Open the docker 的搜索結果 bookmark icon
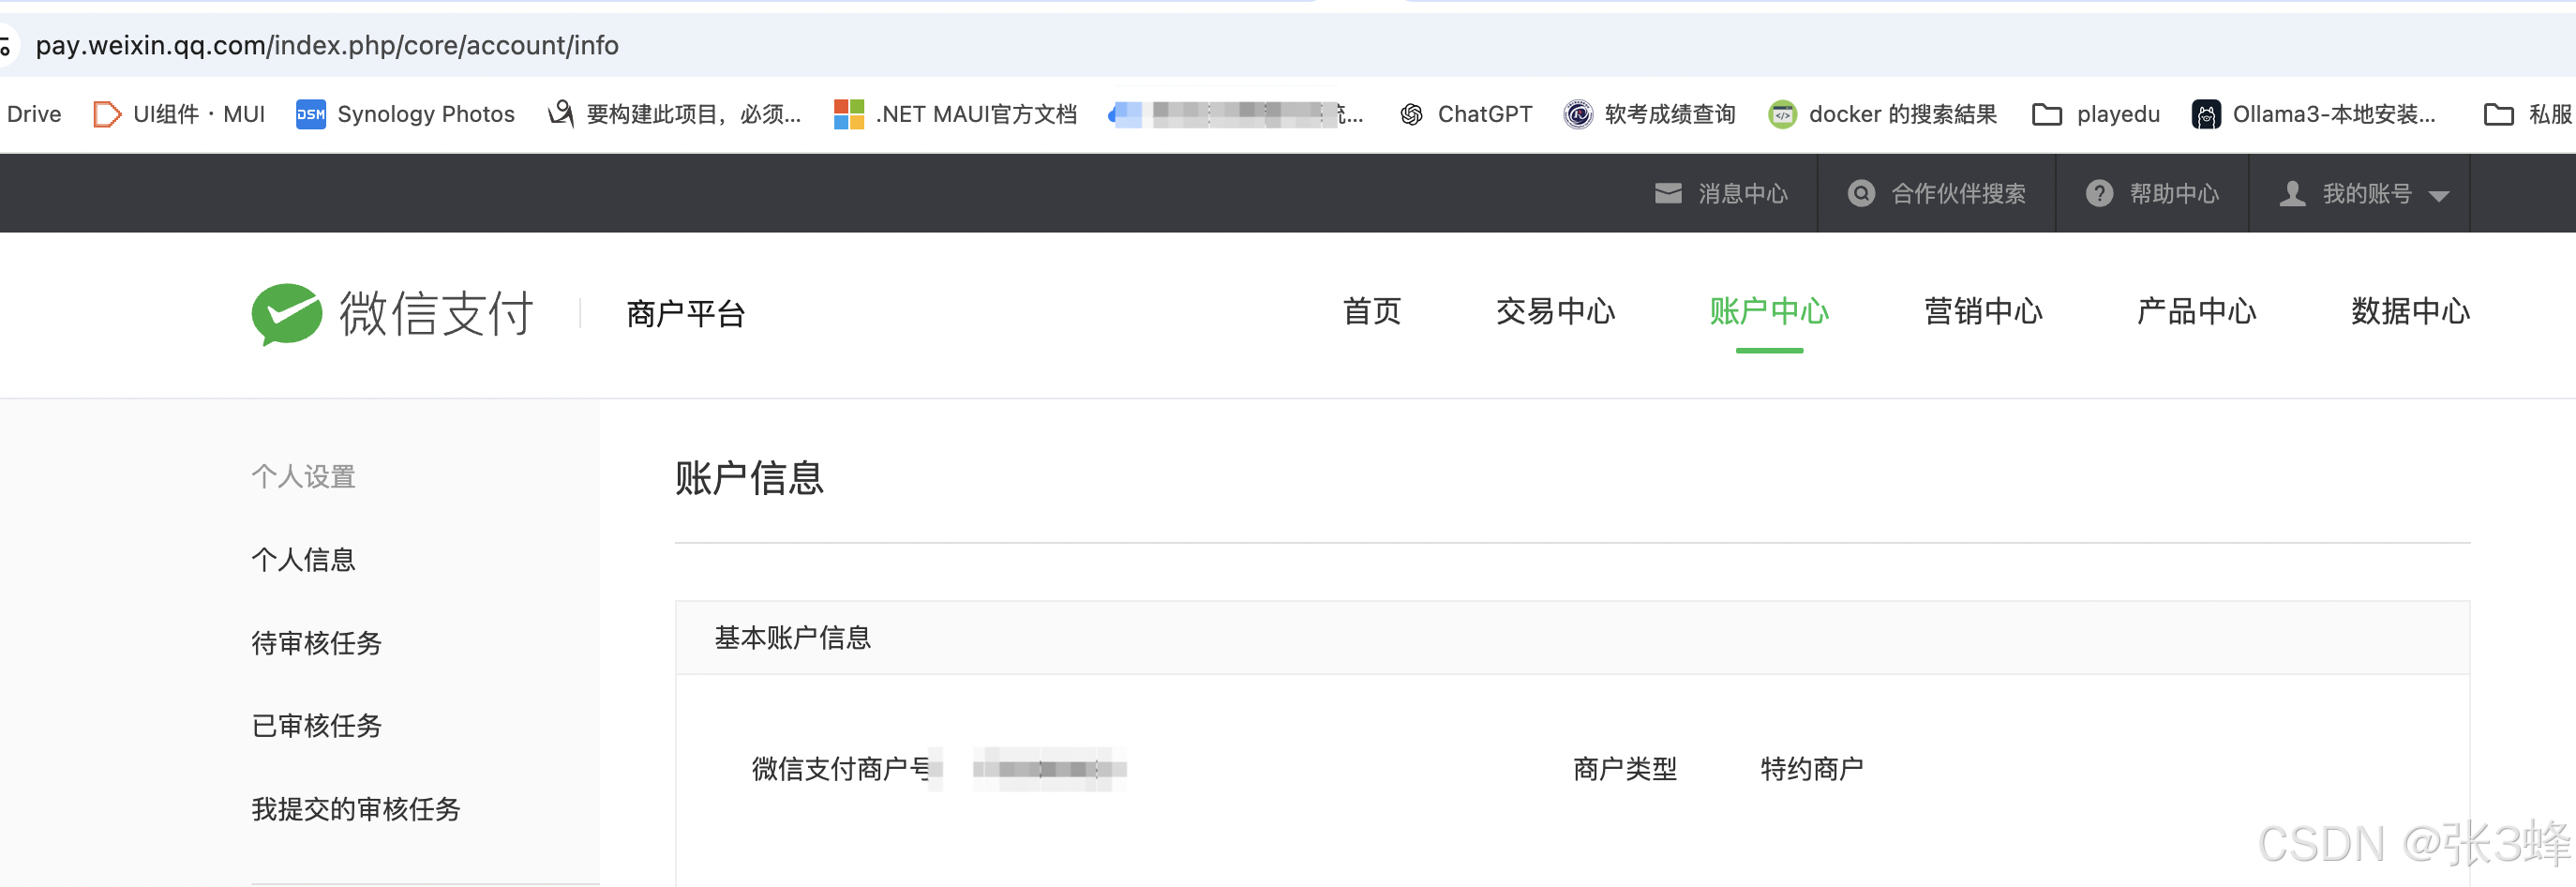The image size is (2576, 887). click(1782, 114)
